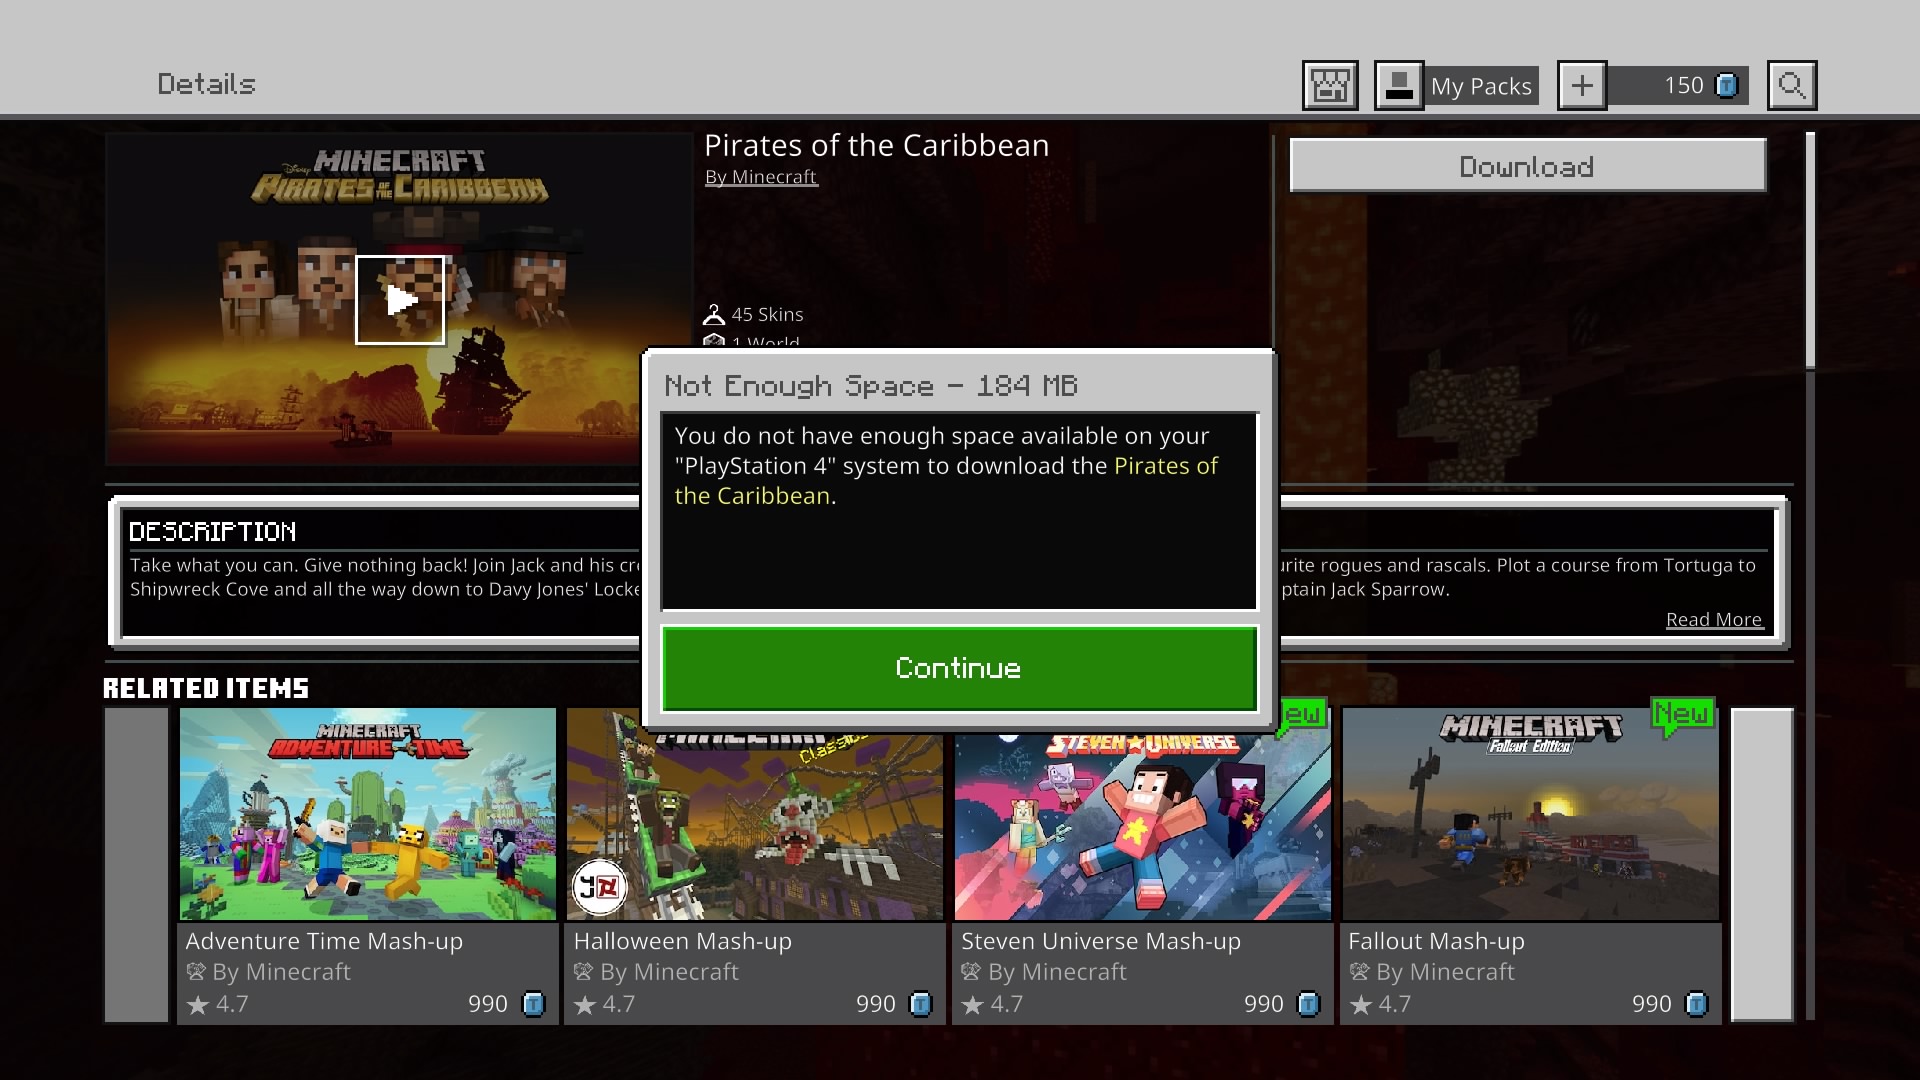This screenshot has width=1920, height=1080.
Task: Click the JN creator logo on Halloween Mash-up
Action: pos(599,887)
